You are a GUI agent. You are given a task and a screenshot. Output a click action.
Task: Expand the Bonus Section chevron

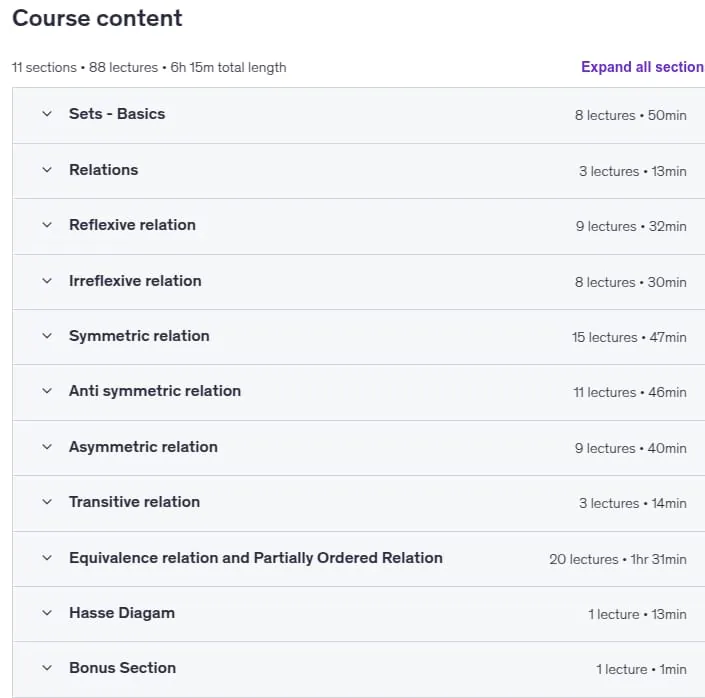pyautogui.click(x=47, y=668)
